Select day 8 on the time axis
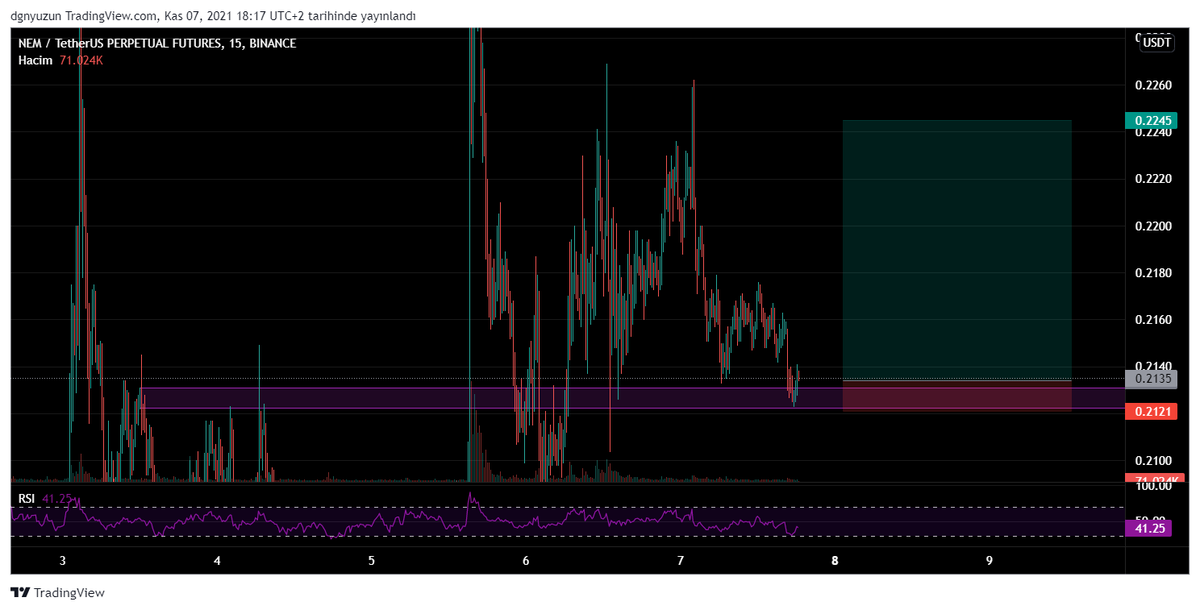 coord(834,561)
